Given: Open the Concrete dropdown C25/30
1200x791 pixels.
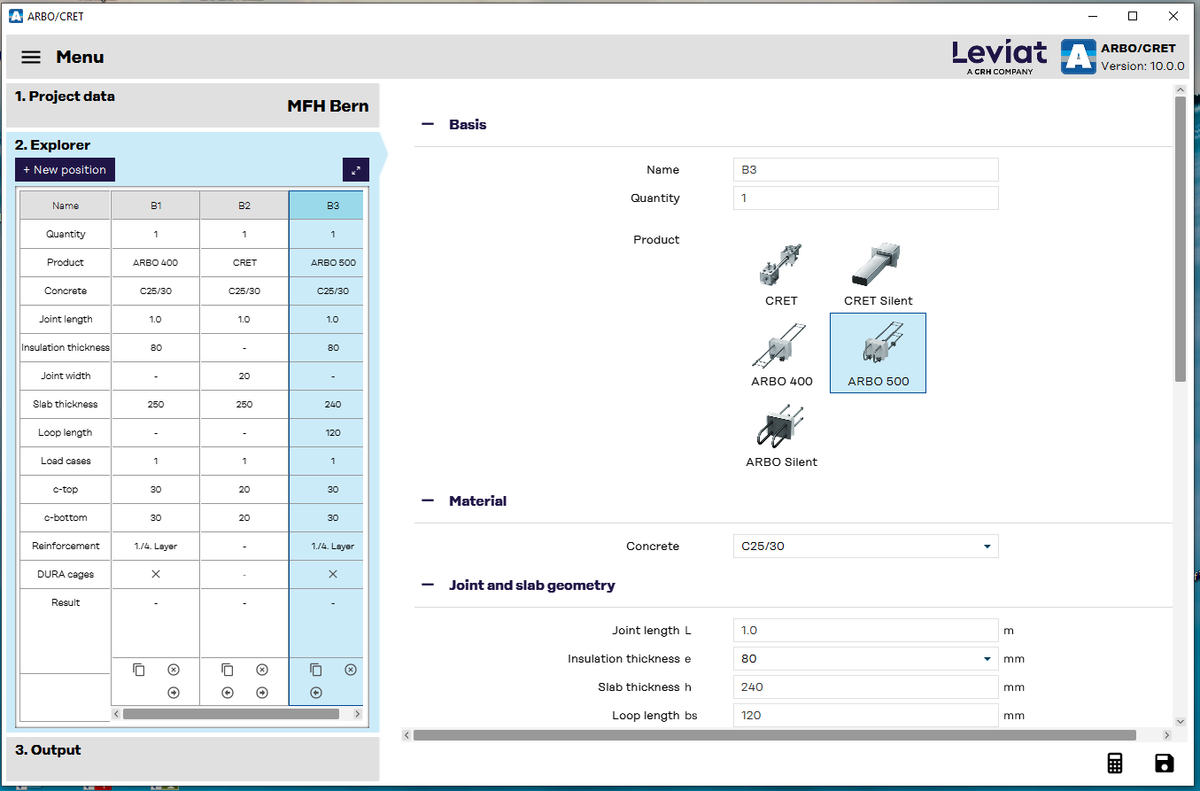Looking at the screenshot, I should 865,546.
